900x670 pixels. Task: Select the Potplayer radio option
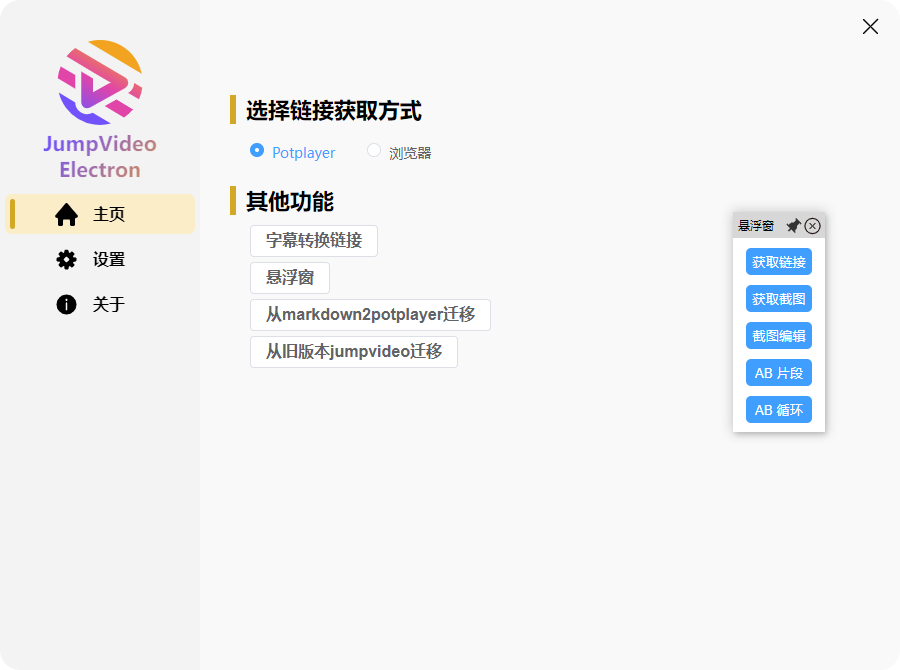point(257,151)
